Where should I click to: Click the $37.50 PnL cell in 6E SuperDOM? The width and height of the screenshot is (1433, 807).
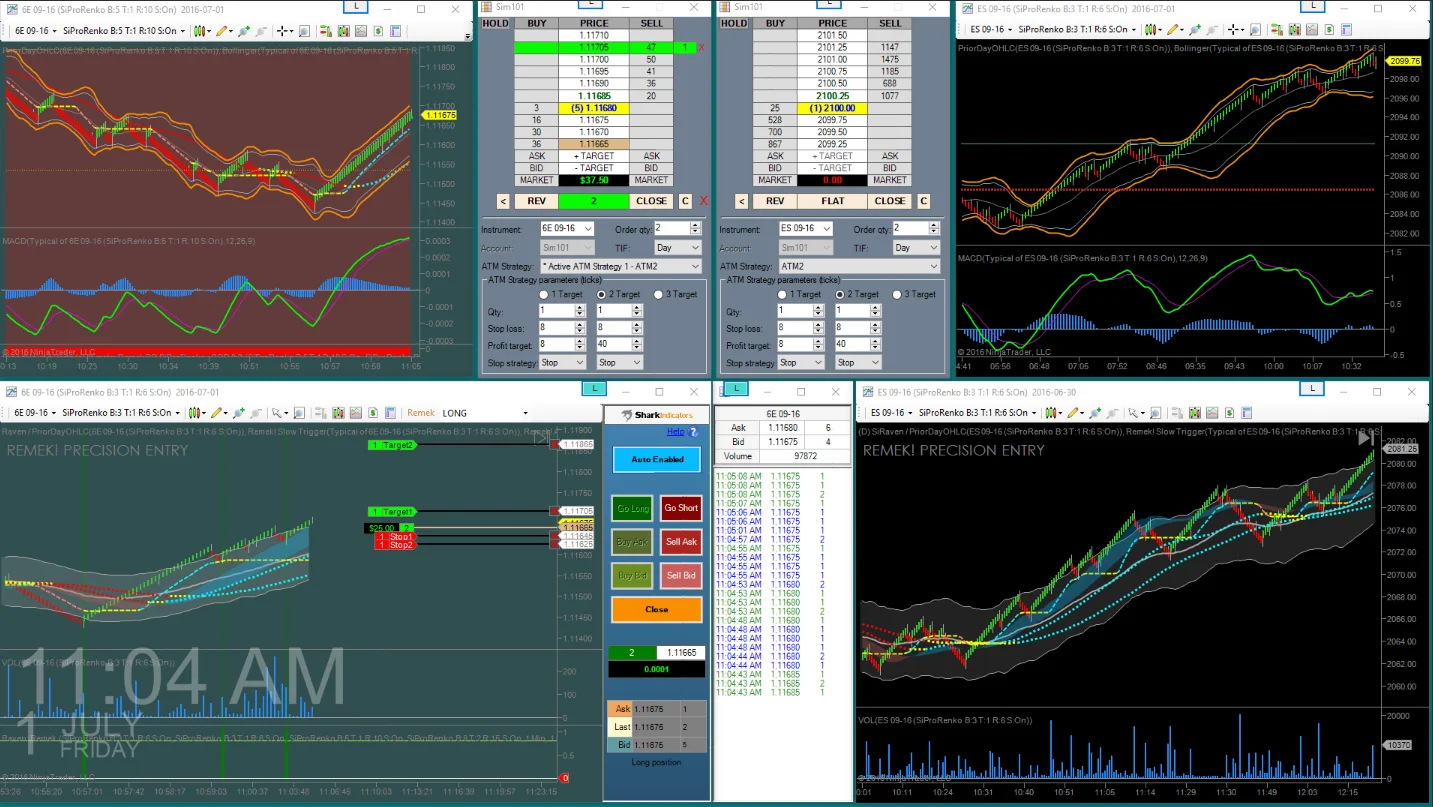pos(594,180)
